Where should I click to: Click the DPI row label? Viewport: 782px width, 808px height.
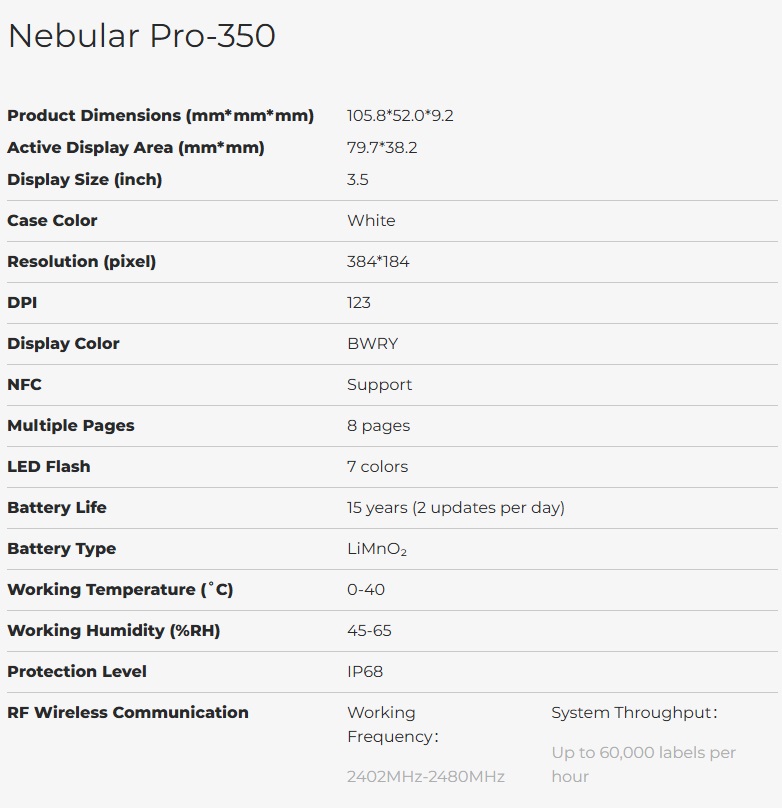[x=22, y=302]
